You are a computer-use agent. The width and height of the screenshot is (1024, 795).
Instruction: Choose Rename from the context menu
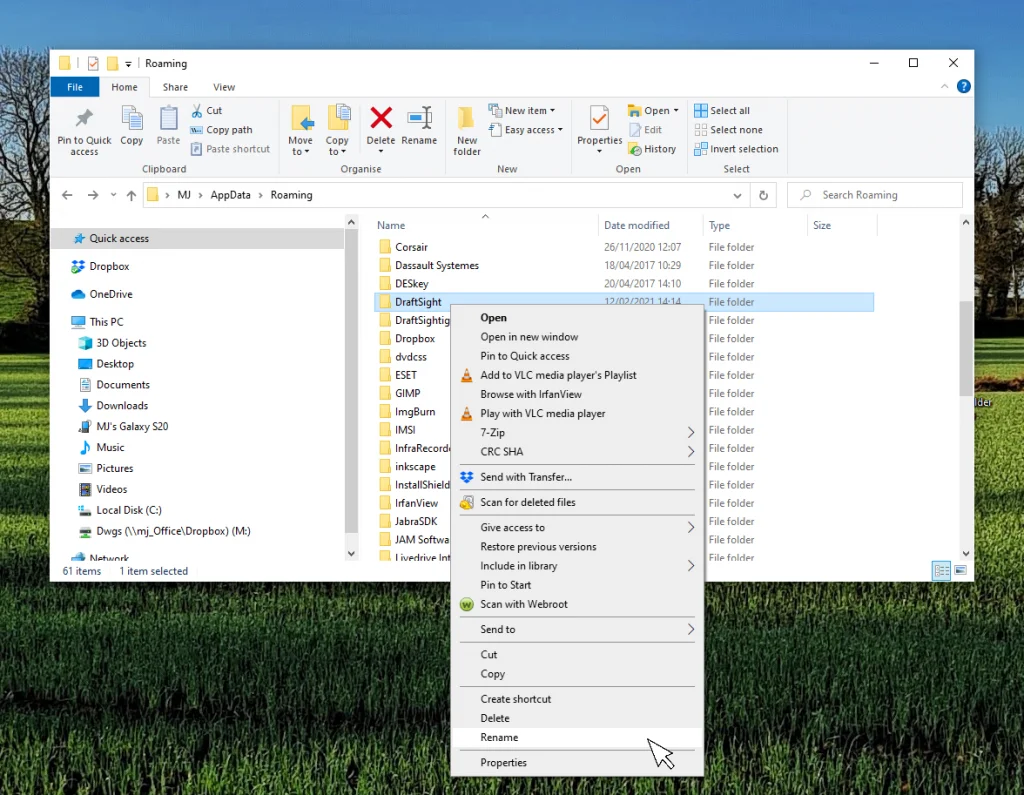tap(499, 737)
